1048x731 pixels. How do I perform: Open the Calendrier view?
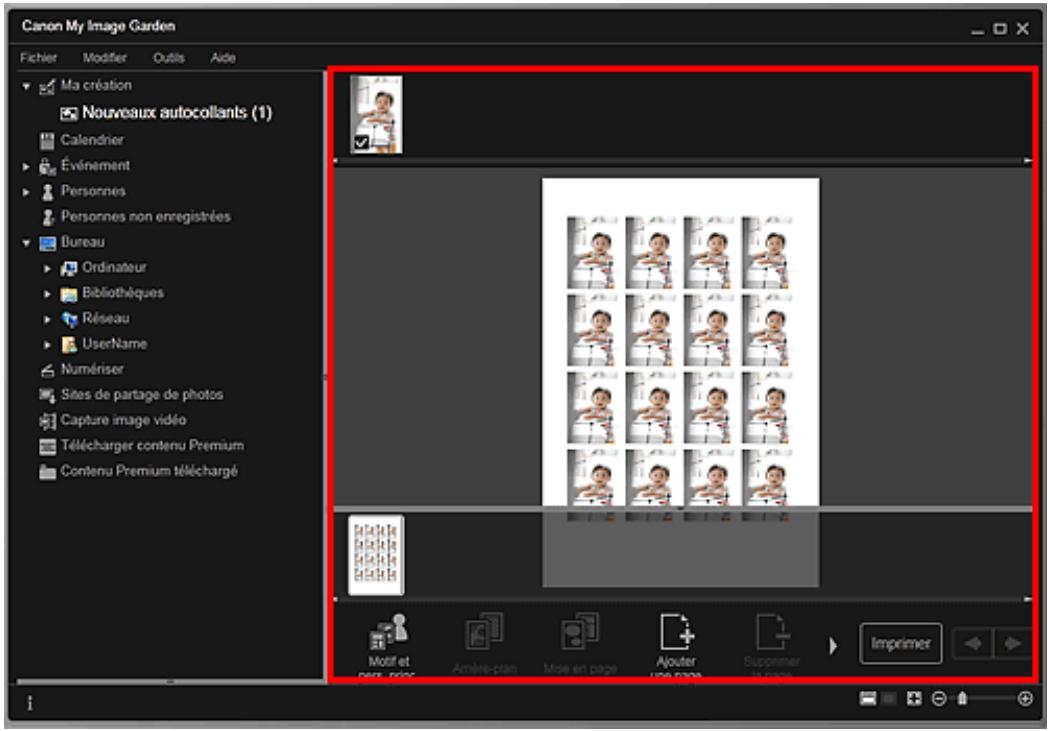point(92,140)
